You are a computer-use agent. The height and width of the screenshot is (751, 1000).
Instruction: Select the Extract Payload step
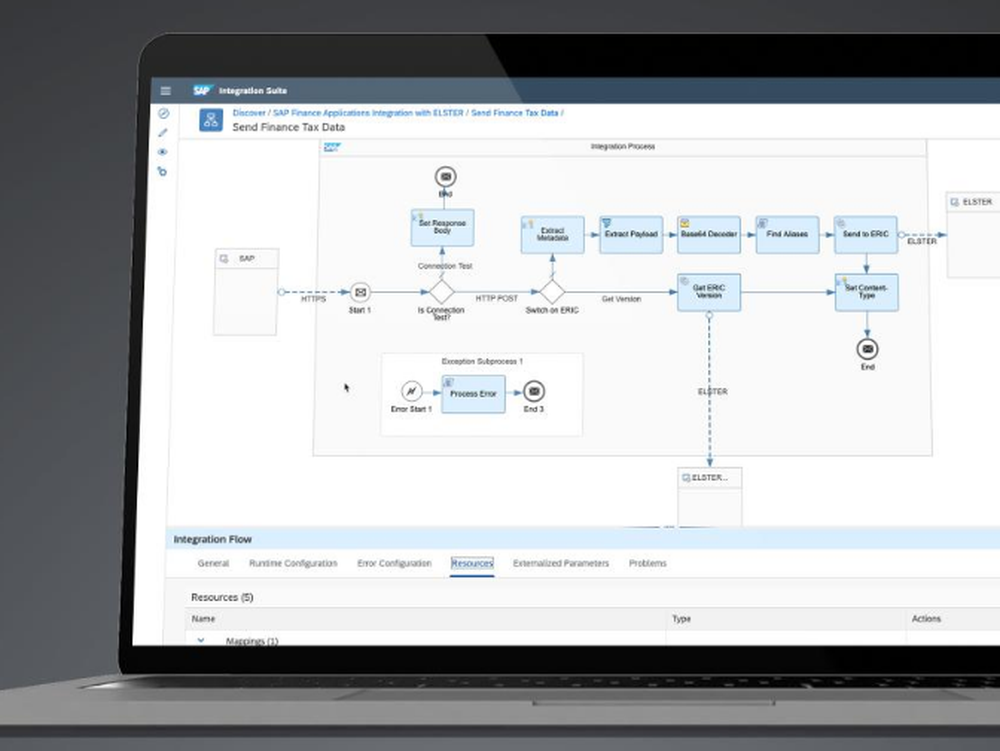tap(631, 235)
